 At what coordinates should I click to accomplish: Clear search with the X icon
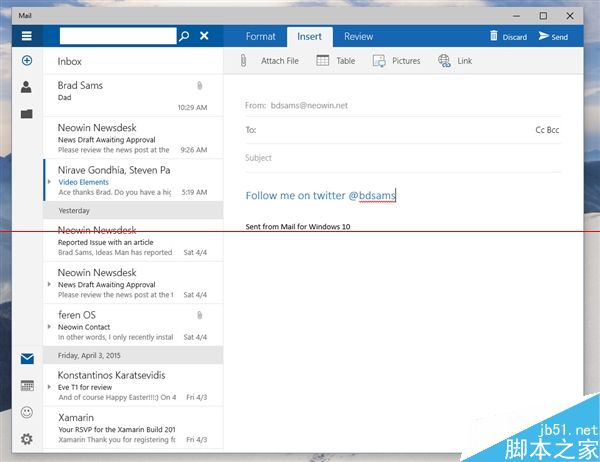204,36
